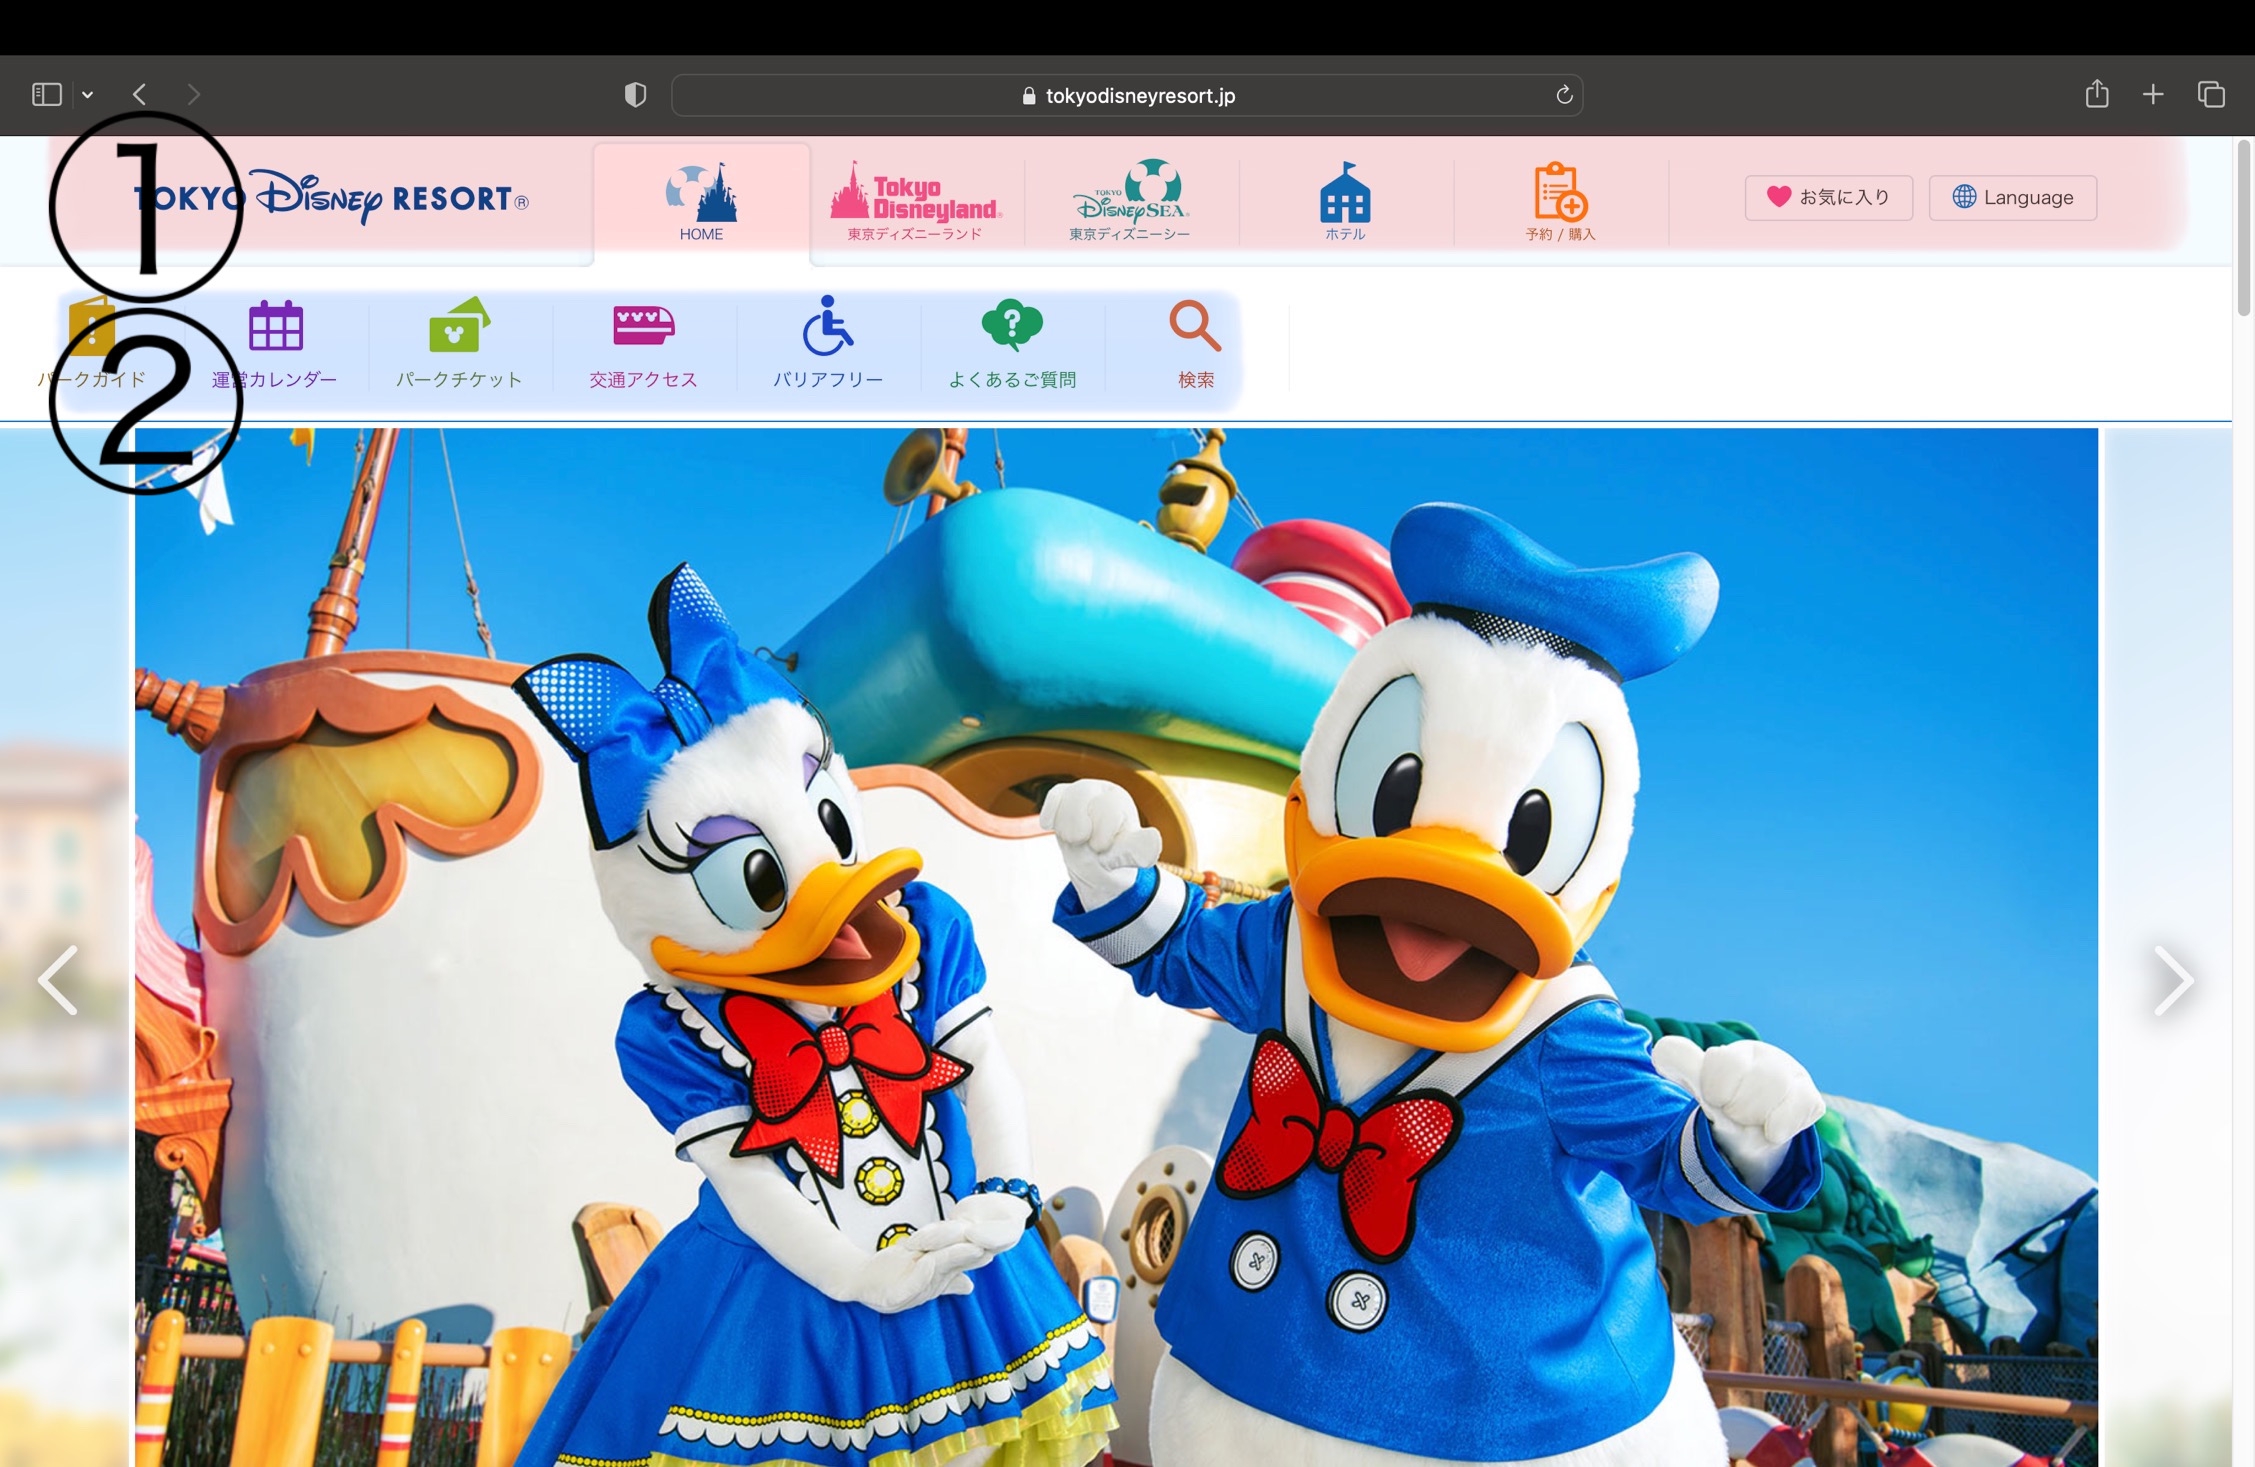Open the ホテル hotel tab
This screenshot has width=2255, height=1467.
pos(1345,203)
